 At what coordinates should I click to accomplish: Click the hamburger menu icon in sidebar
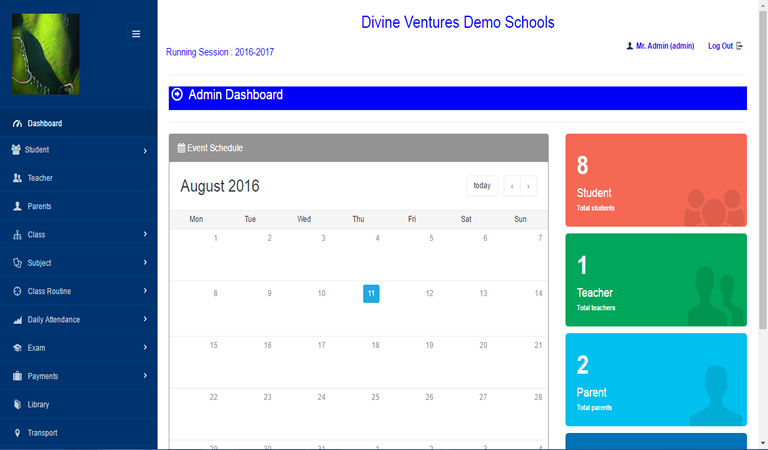[136, 34]
